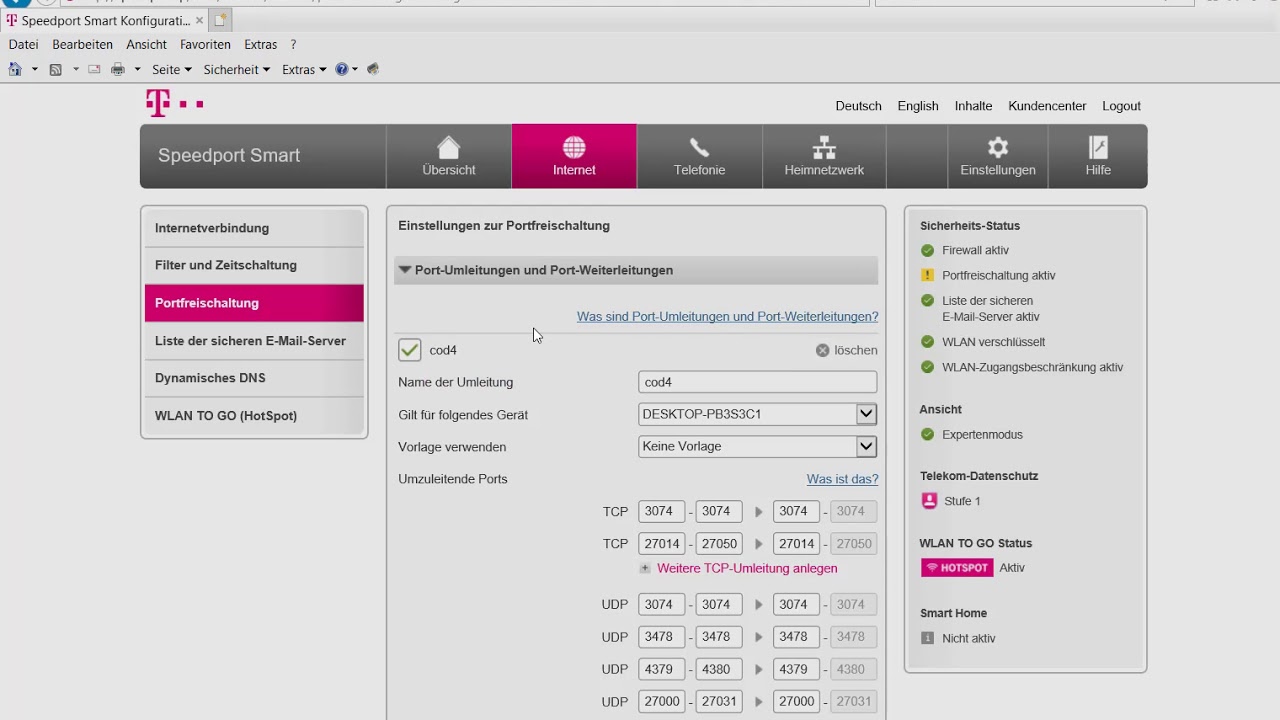Open Einstellungen gear section
Image resolution: width=1280 pixels, height=720 pixels.
pos(998,156)
